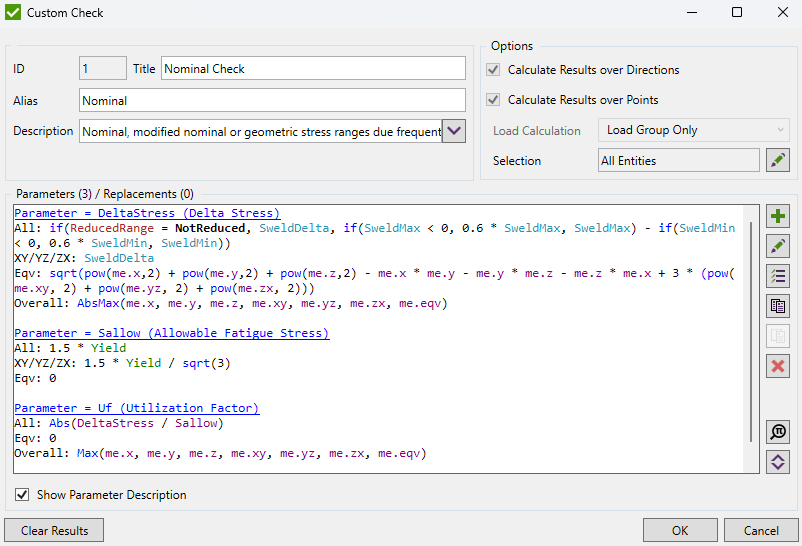Click the green plus add parameter icon

[777, 216]
